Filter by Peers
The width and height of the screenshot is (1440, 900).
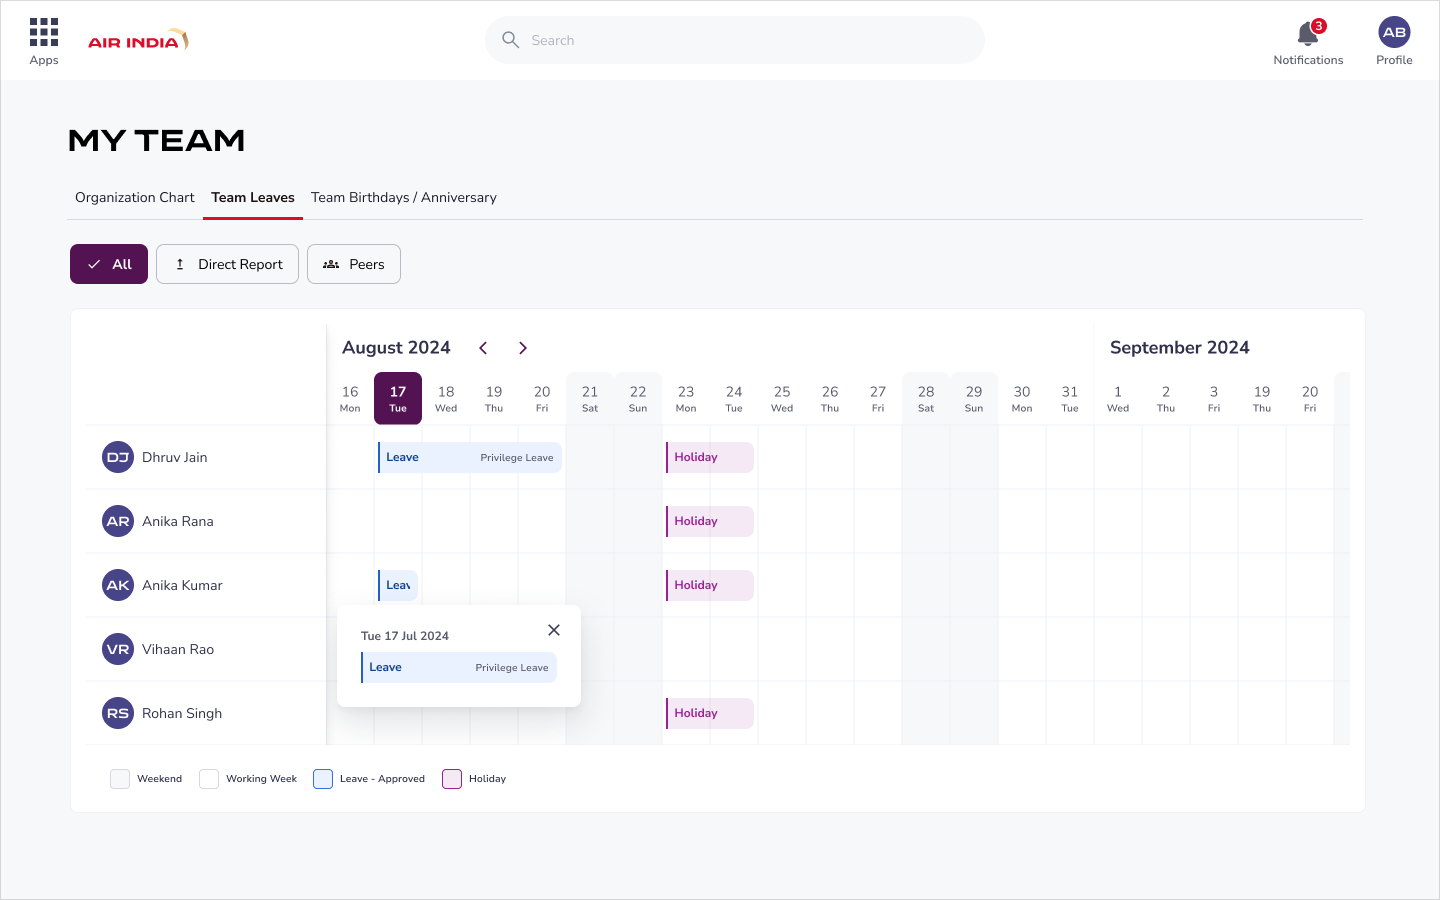(354, 264)
